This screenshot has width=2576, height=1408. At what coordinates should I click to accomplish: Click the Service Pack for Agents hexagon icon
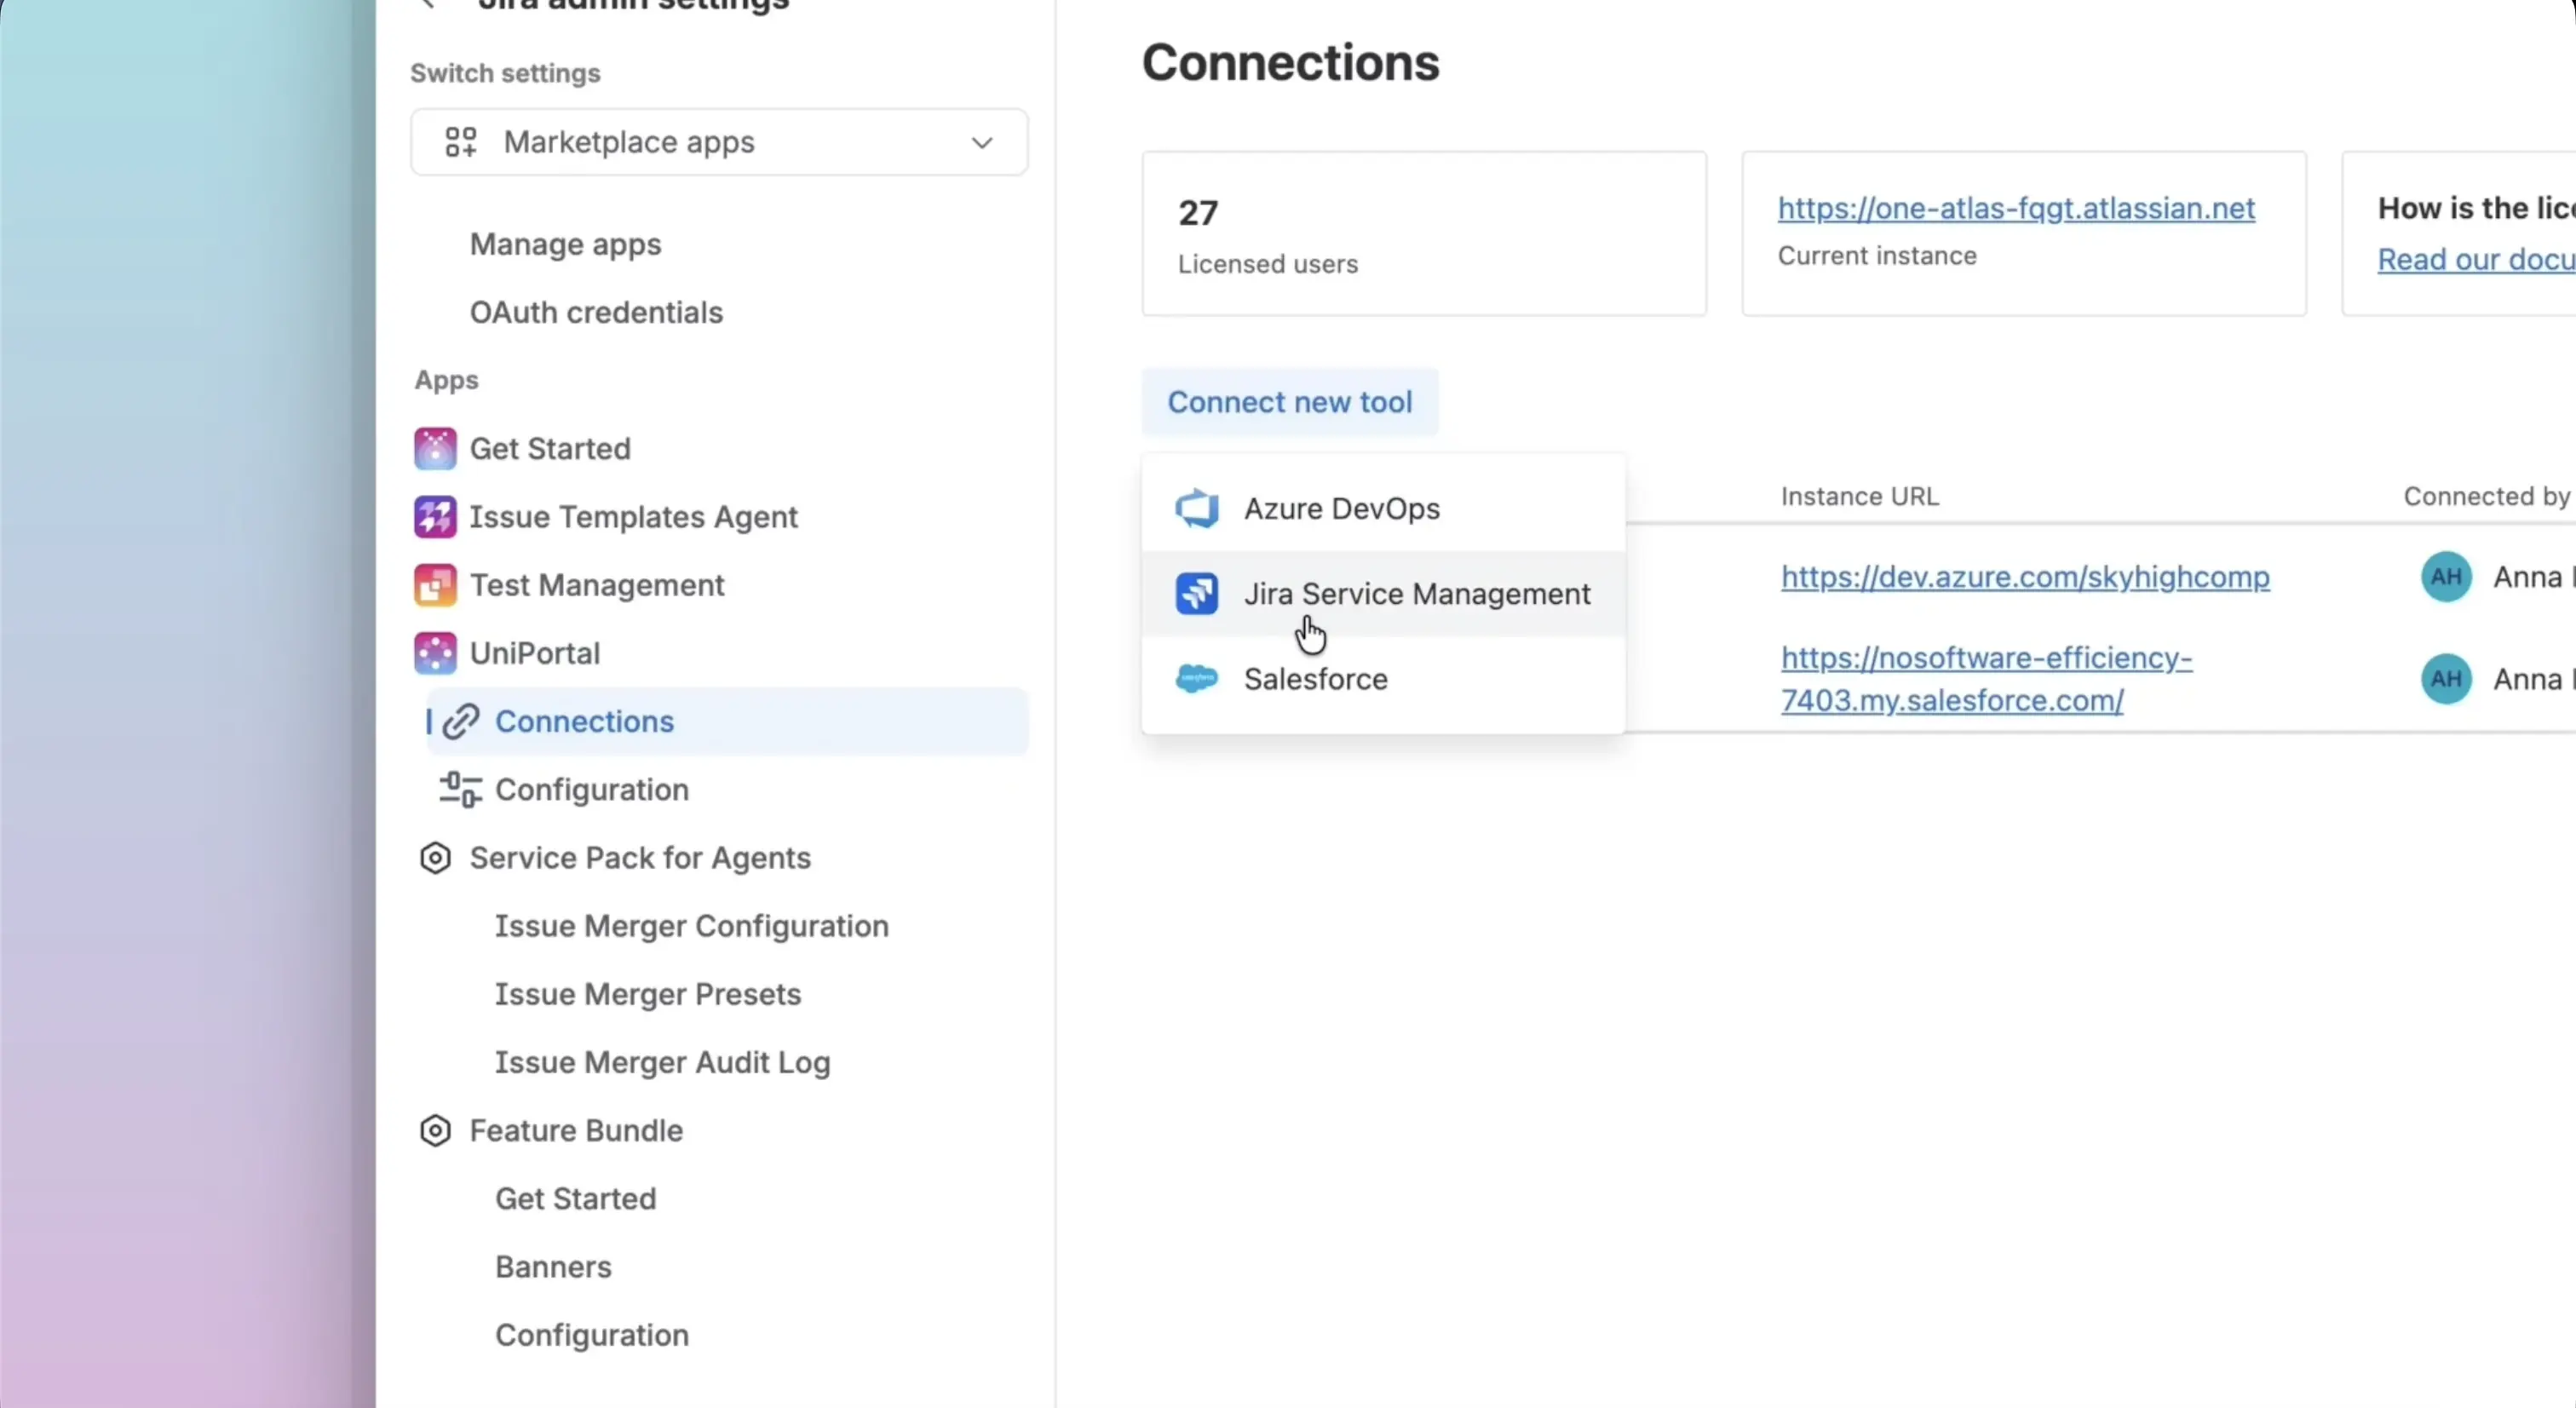pyautogui.click(x=435, y=858)
